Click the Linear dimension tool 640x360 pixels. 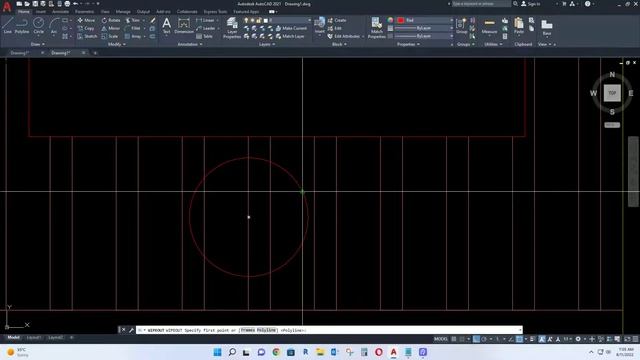(x=205, y=20)
